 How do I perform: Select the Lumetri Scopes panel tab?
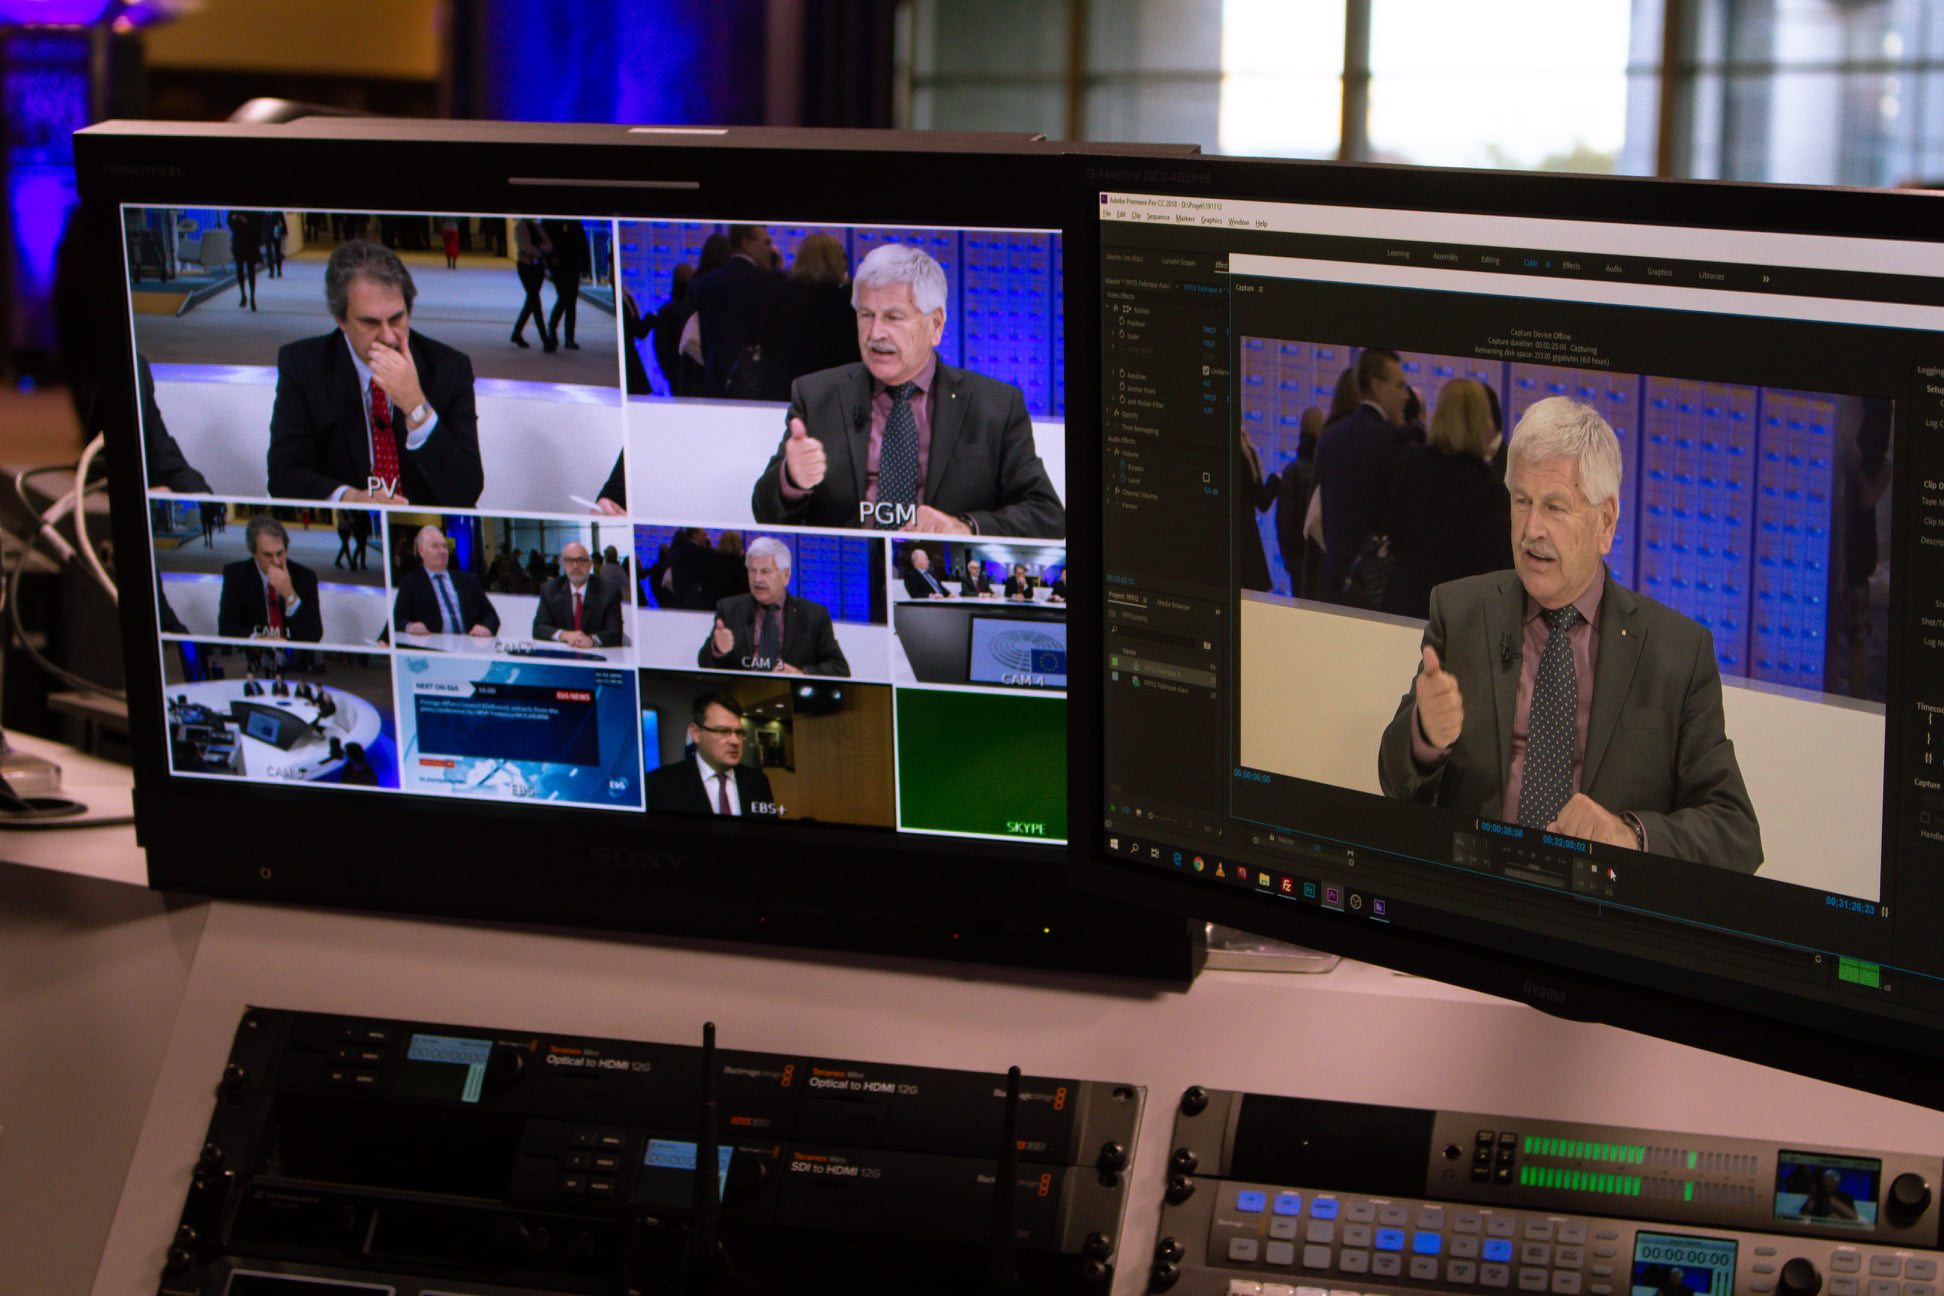pyautogui.click(x=1178, y=262)
